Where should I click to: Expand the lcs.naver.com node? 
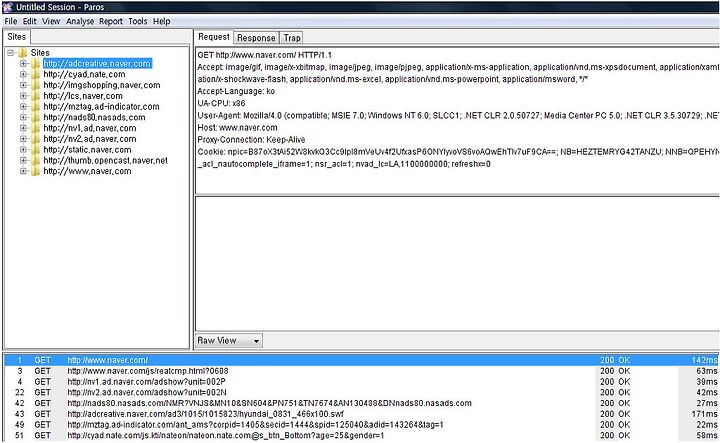[23, 96]
